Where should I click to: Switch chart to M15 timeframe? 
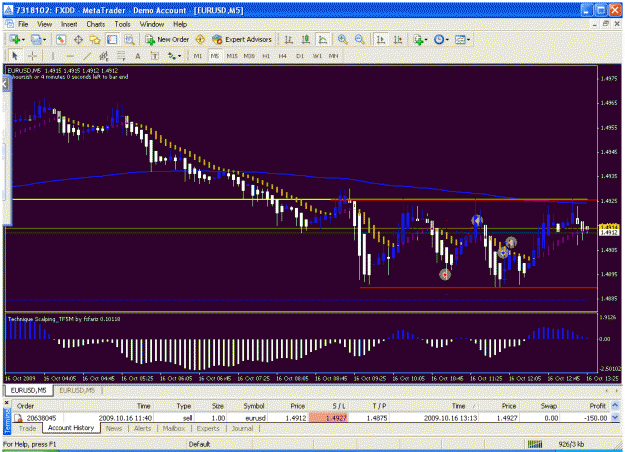tap(232, 56)
